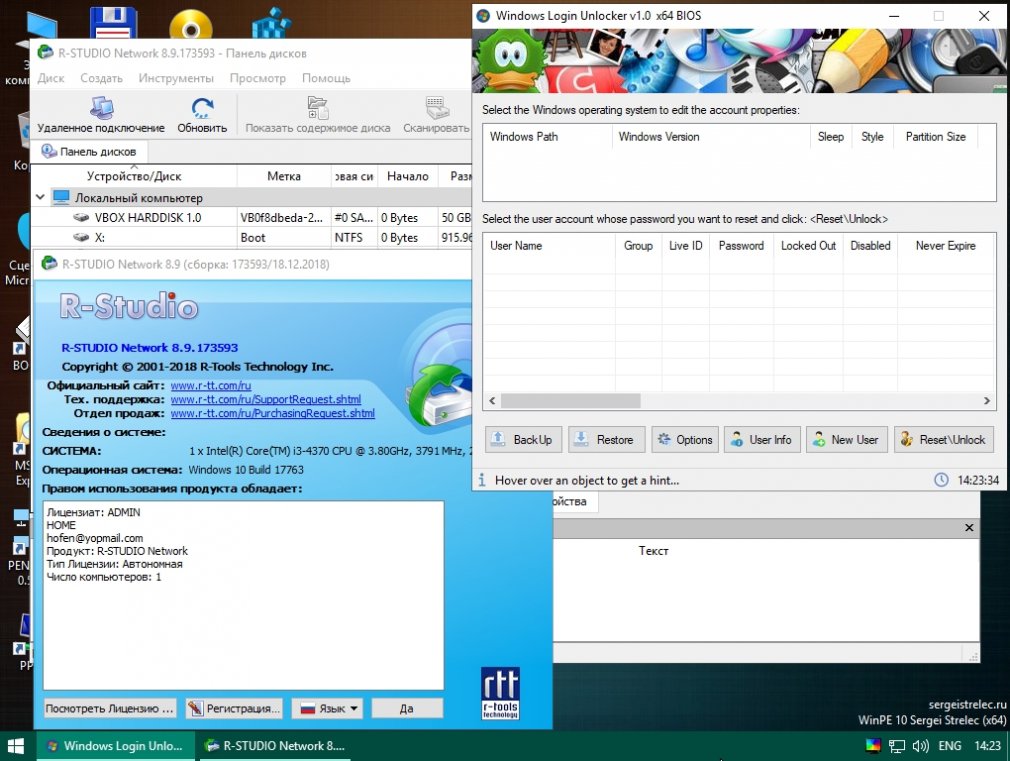Image resolution: width=1010 pixels, height=761 pixels.
Task: Switch to R-STUDIO Network taskbar button
Action: (x=274, y=746)
